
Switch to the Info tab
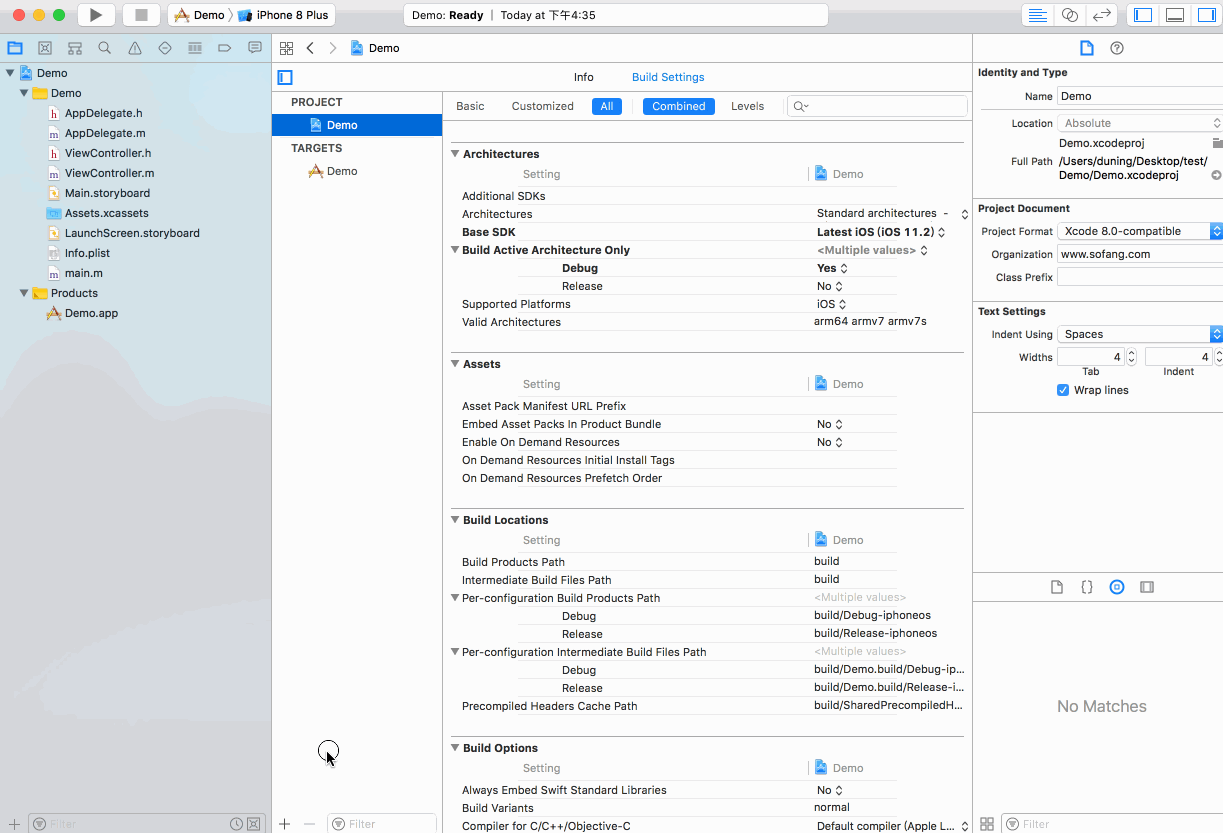pyautogui.click(x=584, y=77)
